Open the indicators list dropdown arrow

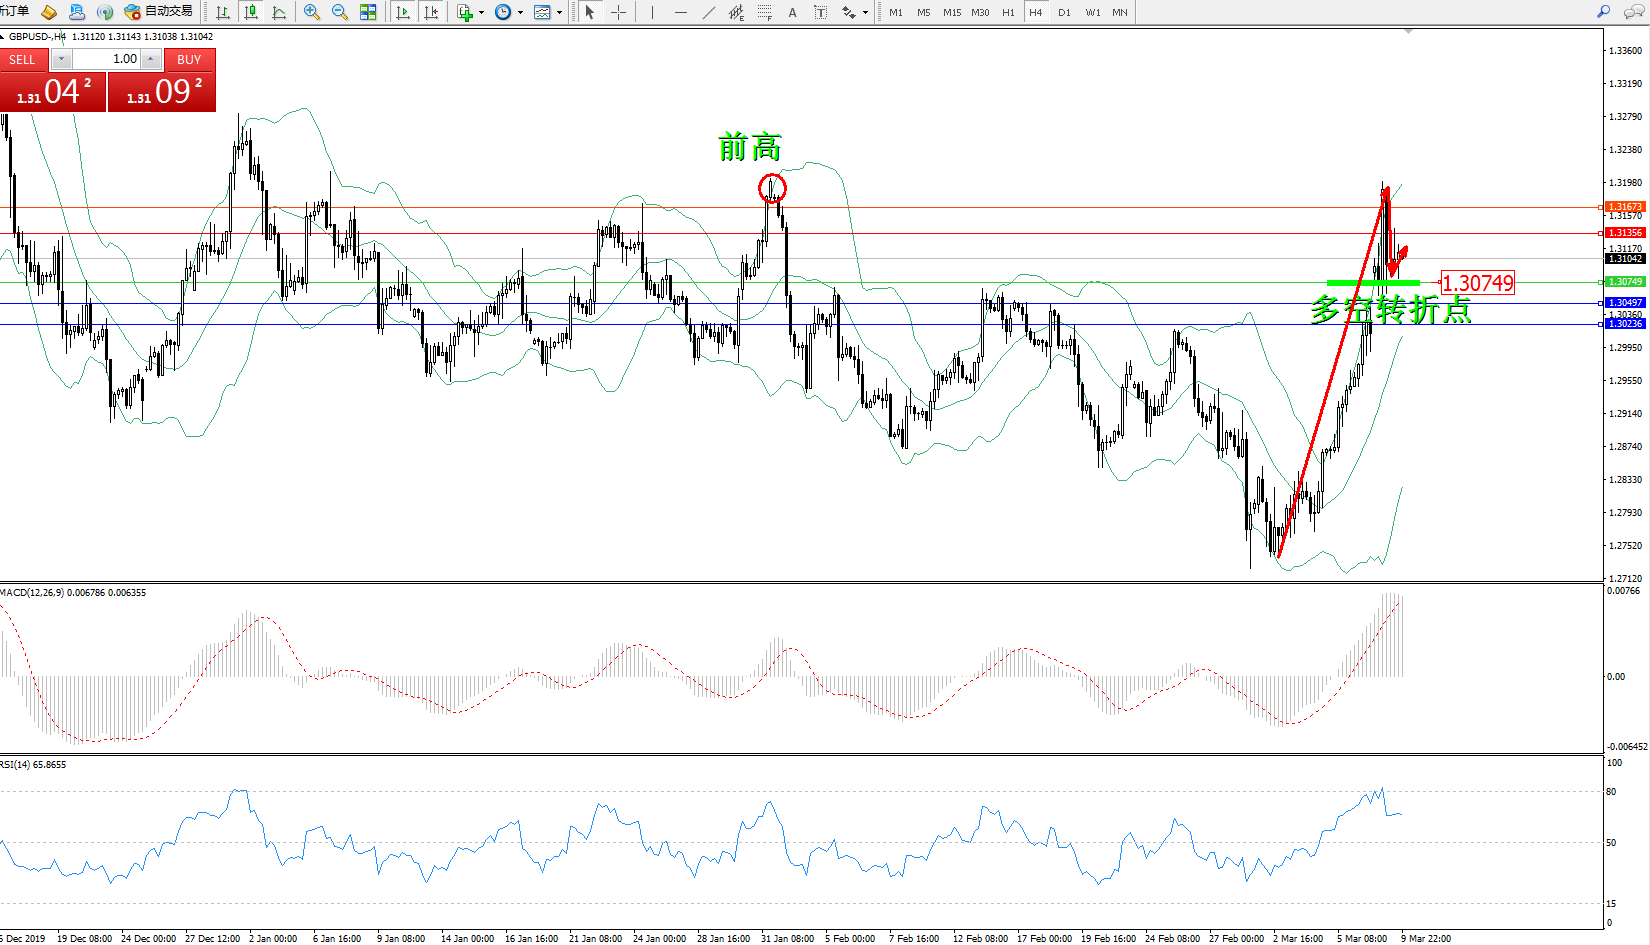pos(481,13)
